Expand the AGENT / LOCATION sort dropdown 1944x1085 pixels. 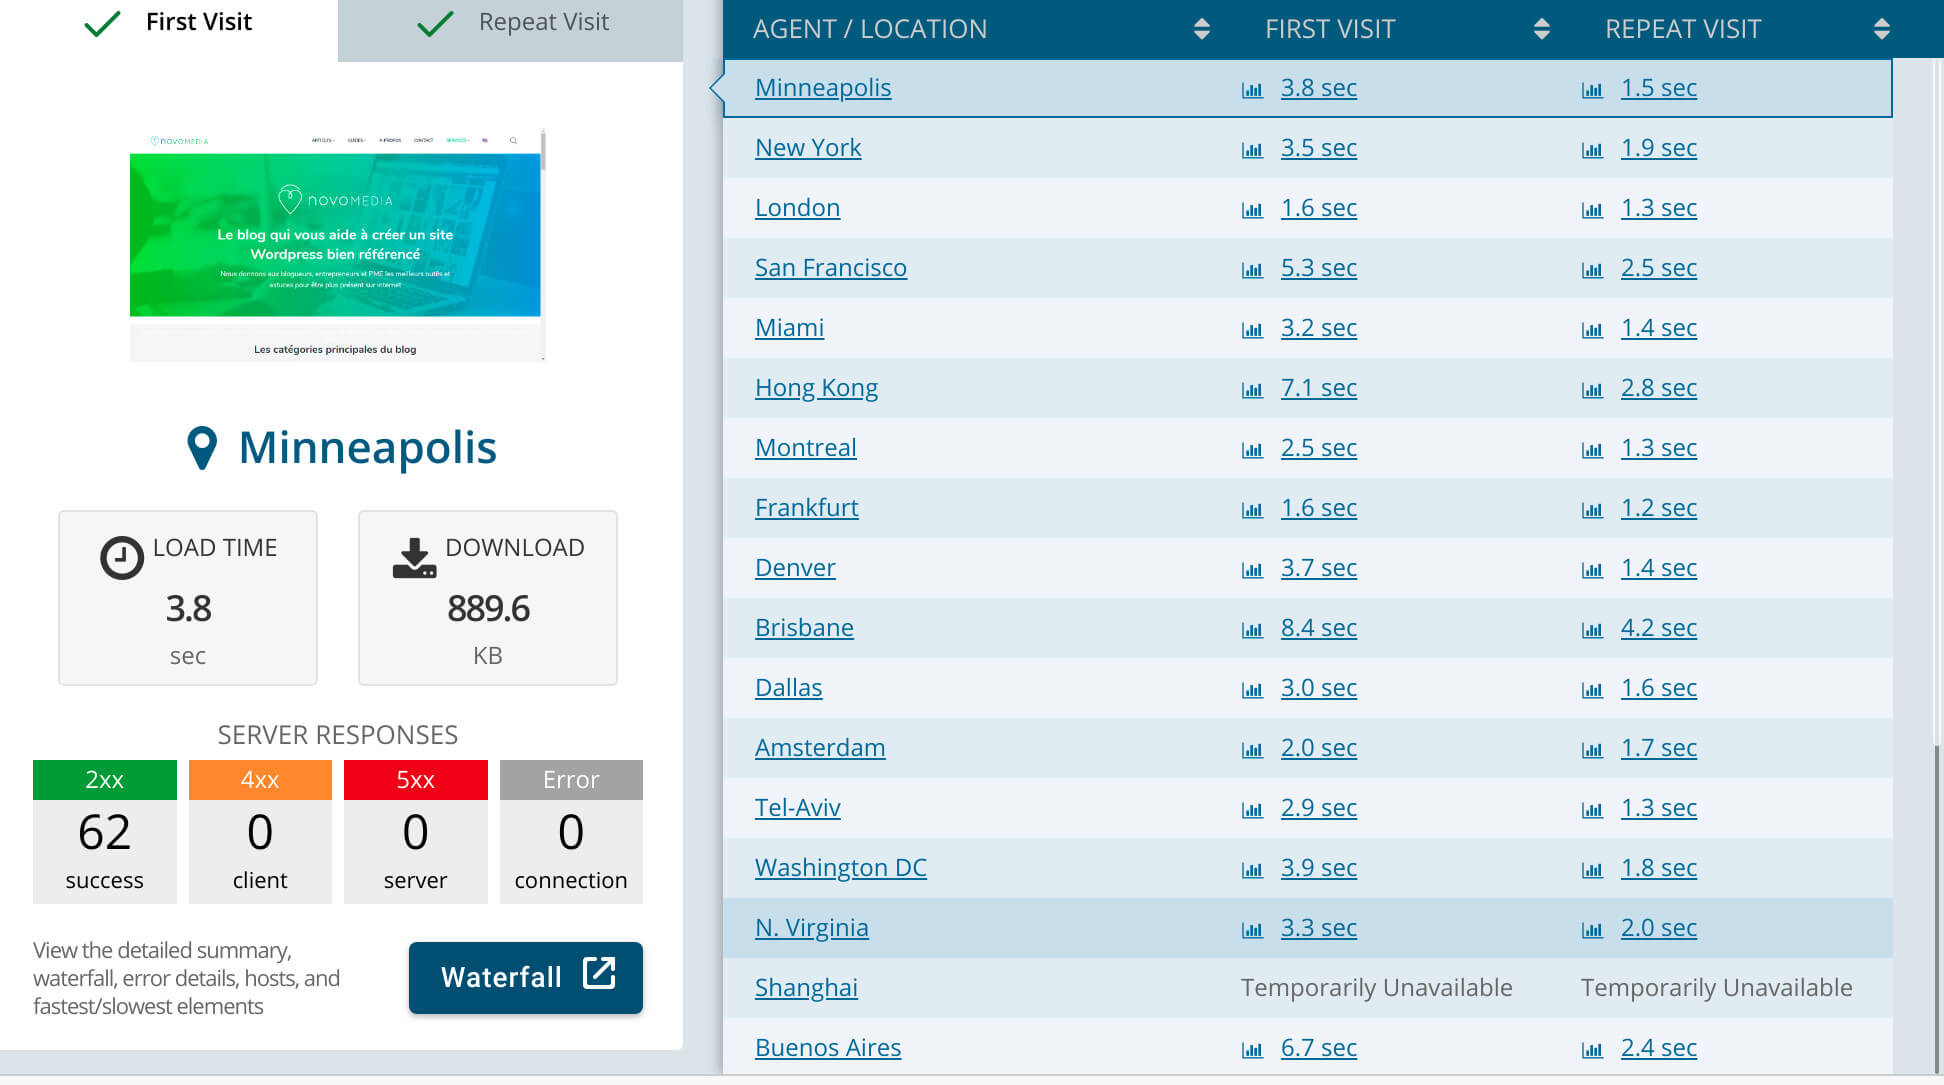[1200, 28]
